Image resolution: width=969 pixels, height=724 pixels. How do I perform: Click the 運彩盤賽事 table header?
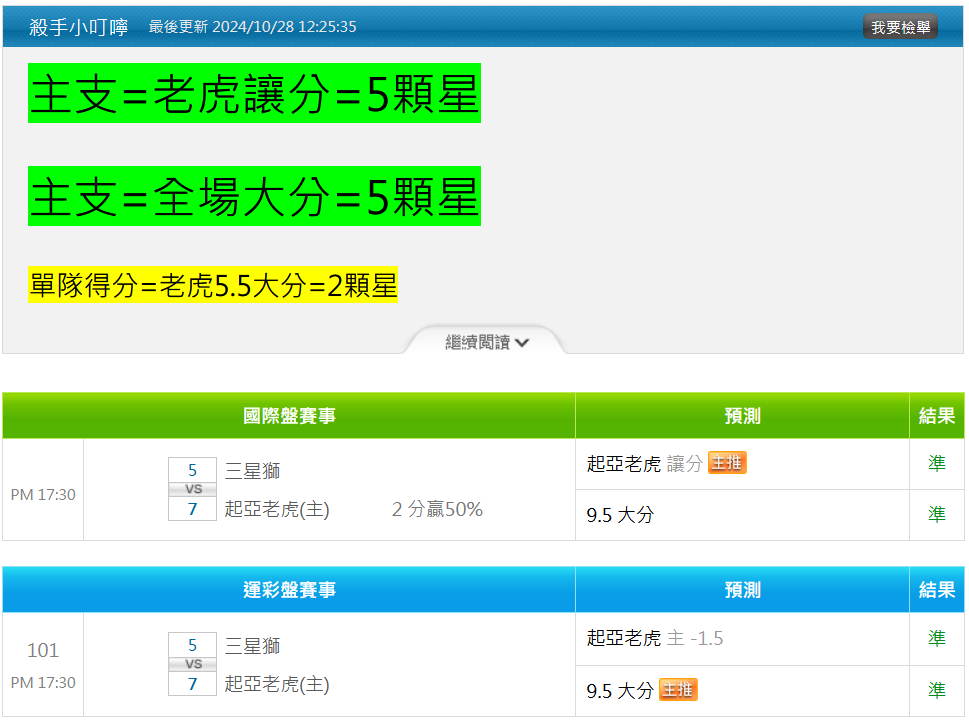289,590
